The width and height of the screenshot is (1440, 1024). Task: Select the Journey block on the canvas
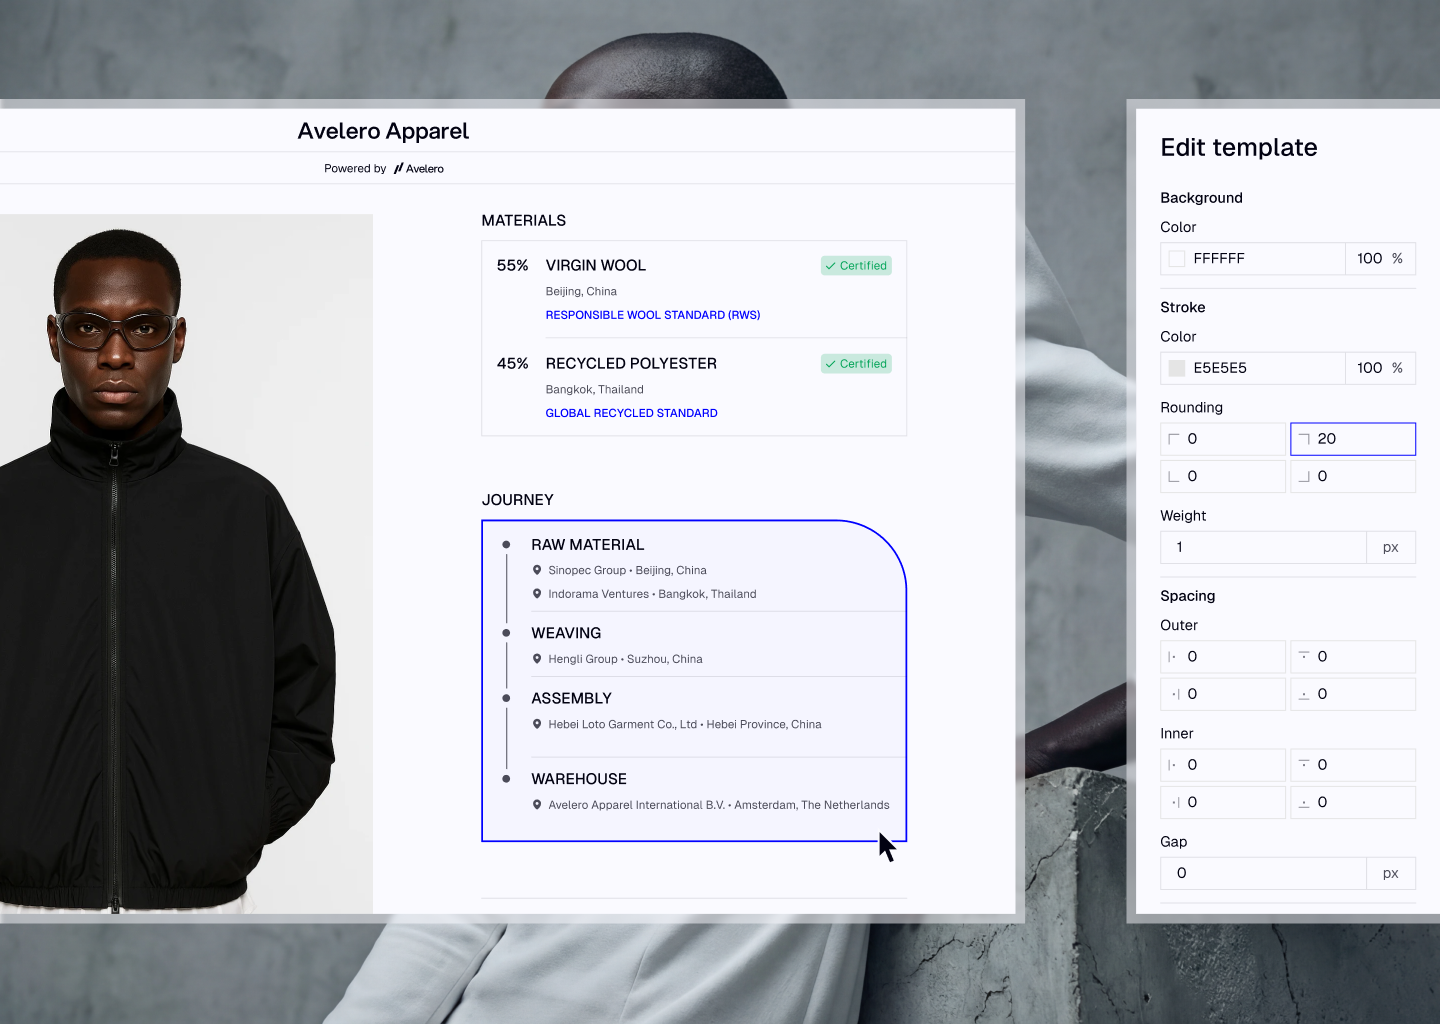(694, 681)
